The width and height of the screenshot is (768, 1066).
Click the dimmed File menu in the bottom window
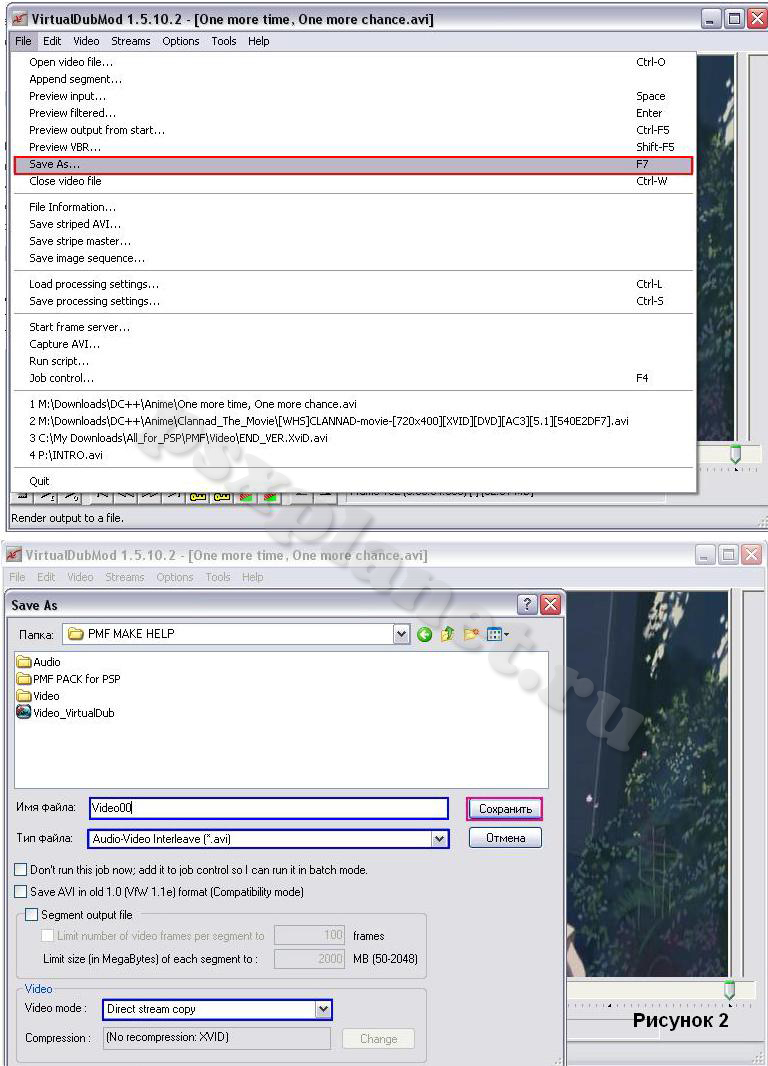(x=17, y=577)
